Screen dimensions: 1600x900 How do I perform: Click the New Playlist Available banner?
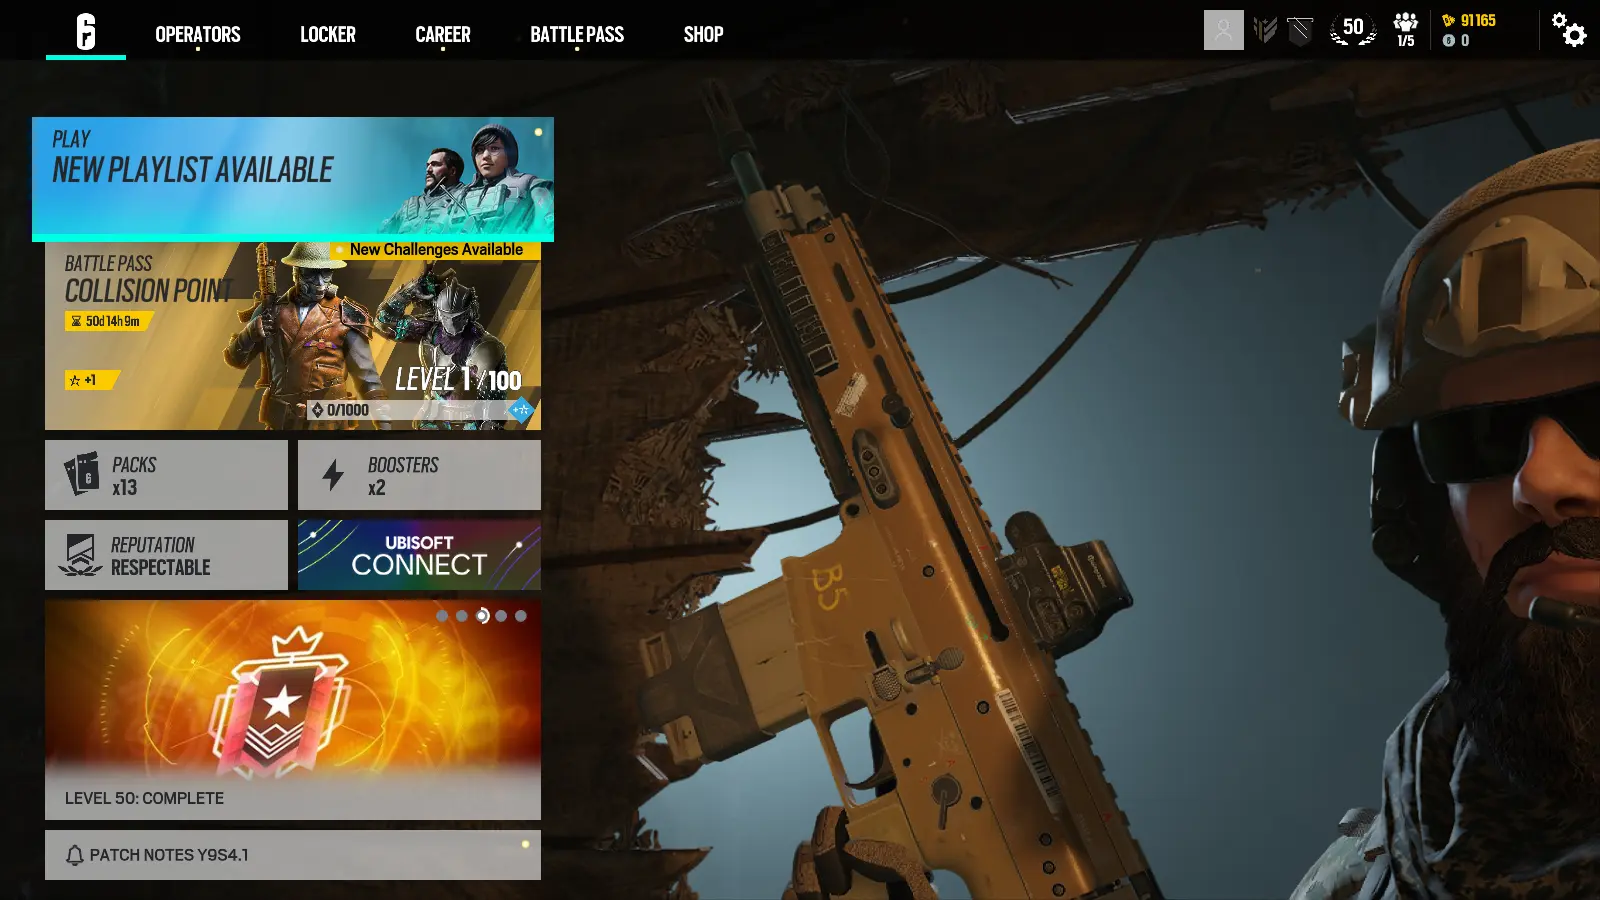292,180
